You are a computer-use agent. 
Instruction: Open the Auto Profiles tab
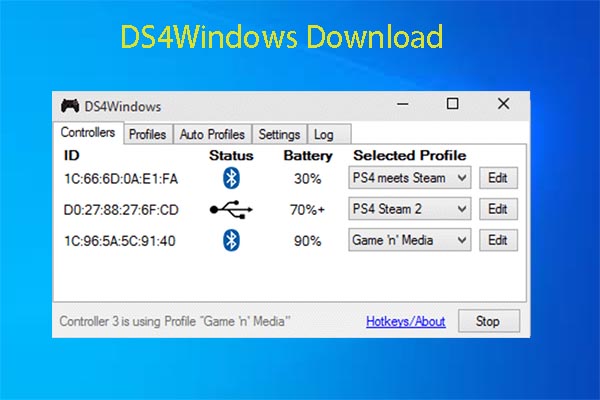pyautogui.click(x=212, y=134)
